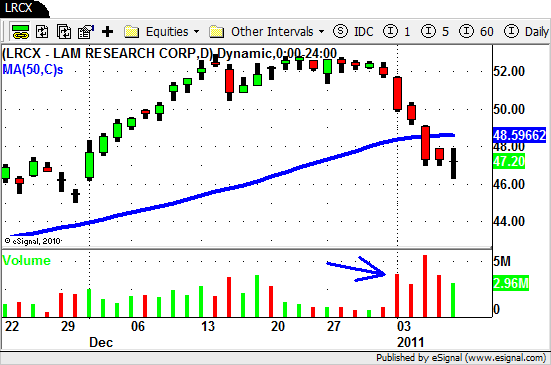Switch to the 60 minute interval
Screen dimensions: 551x365
point(487,32)
